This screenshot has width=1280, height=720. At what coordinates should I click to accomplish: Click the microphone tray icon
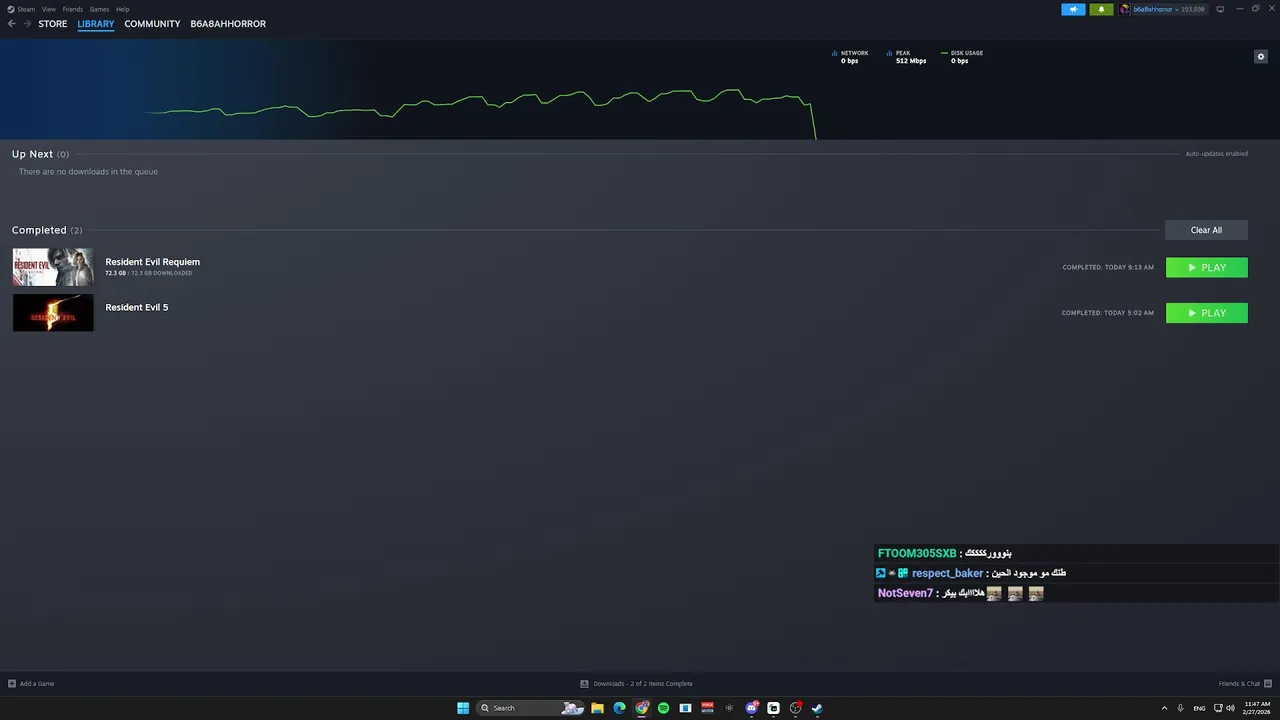pos(1181,708)
